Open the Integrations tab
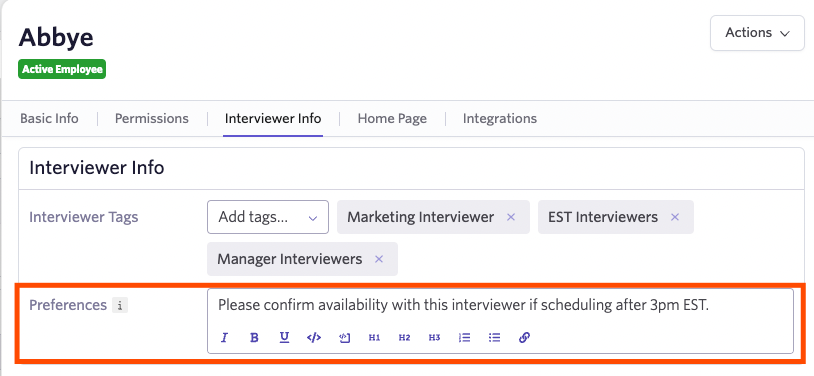 coord(500,118)
